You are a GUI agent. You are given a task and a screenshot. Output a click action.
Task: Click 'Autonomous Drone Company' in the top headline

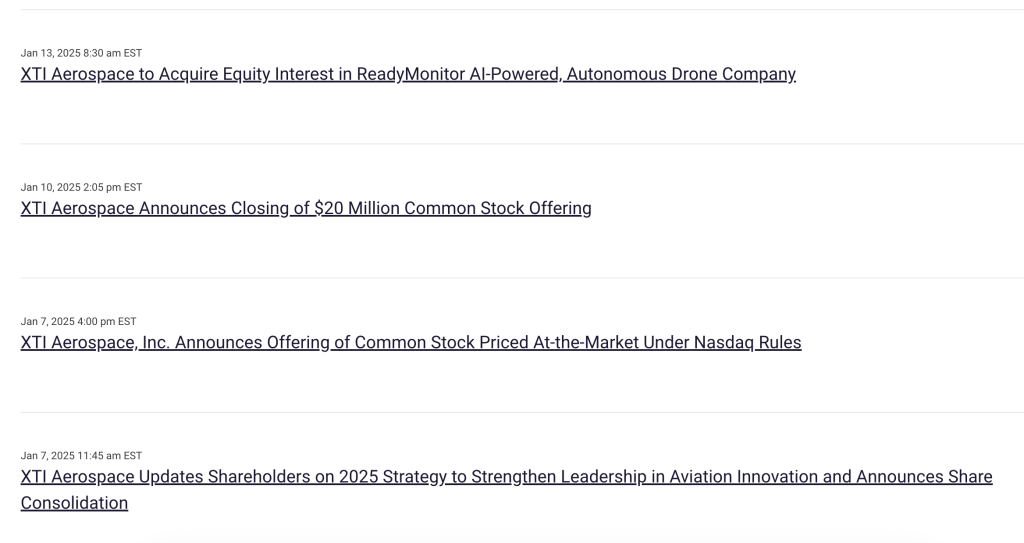pyautogui.click(x=681, y=74)
